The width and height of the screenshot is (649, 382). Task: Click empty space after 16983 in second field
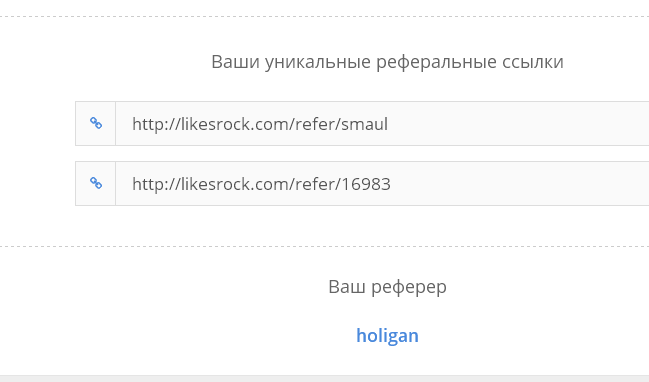517,184
